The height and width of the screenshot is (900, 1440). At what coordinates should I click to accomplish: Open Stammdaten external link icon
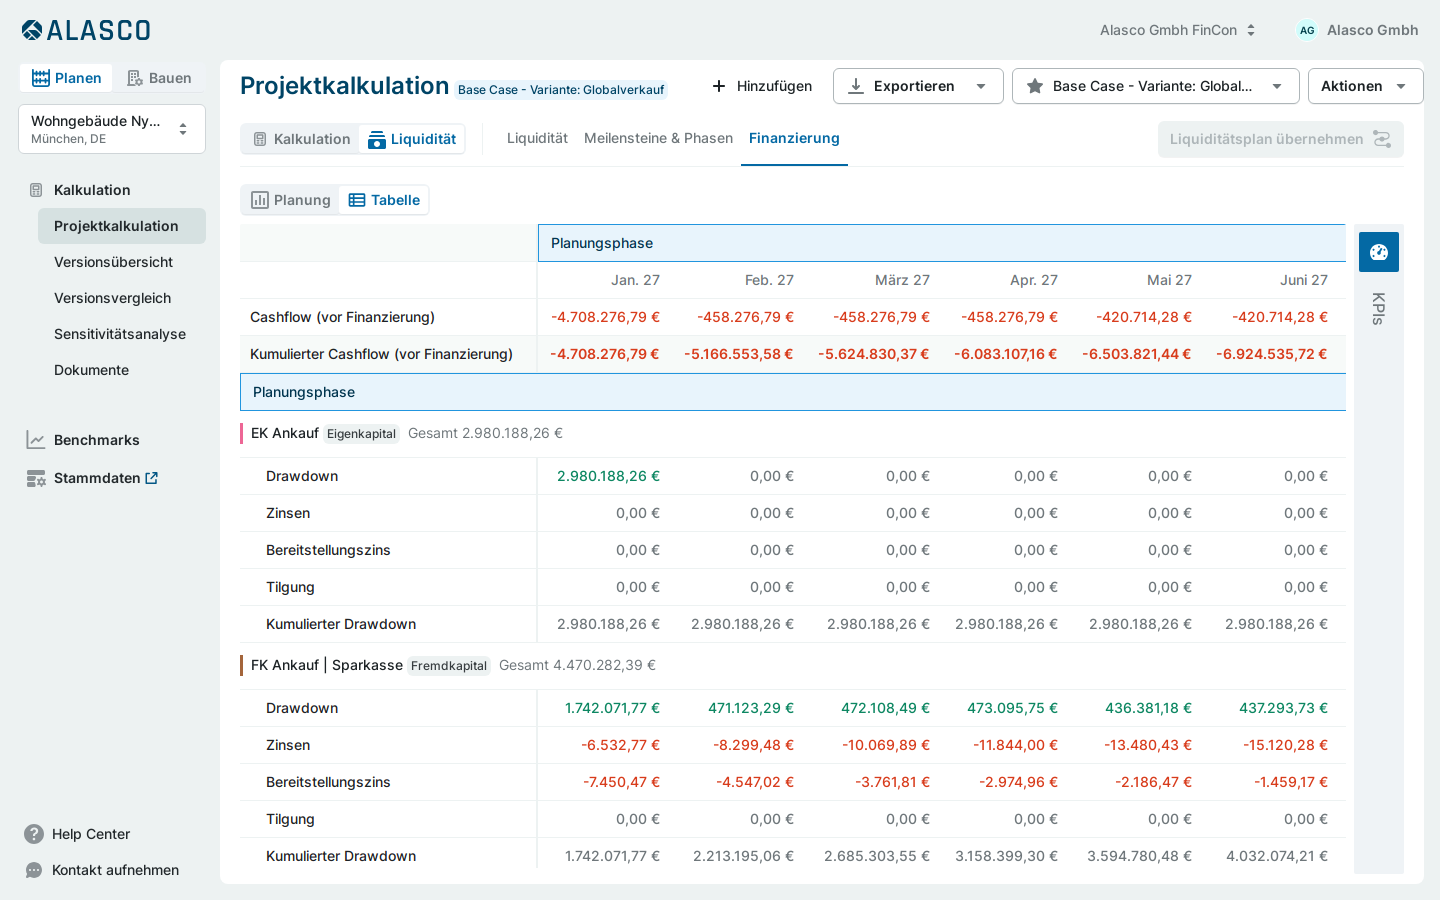click(x=152, y=478)
